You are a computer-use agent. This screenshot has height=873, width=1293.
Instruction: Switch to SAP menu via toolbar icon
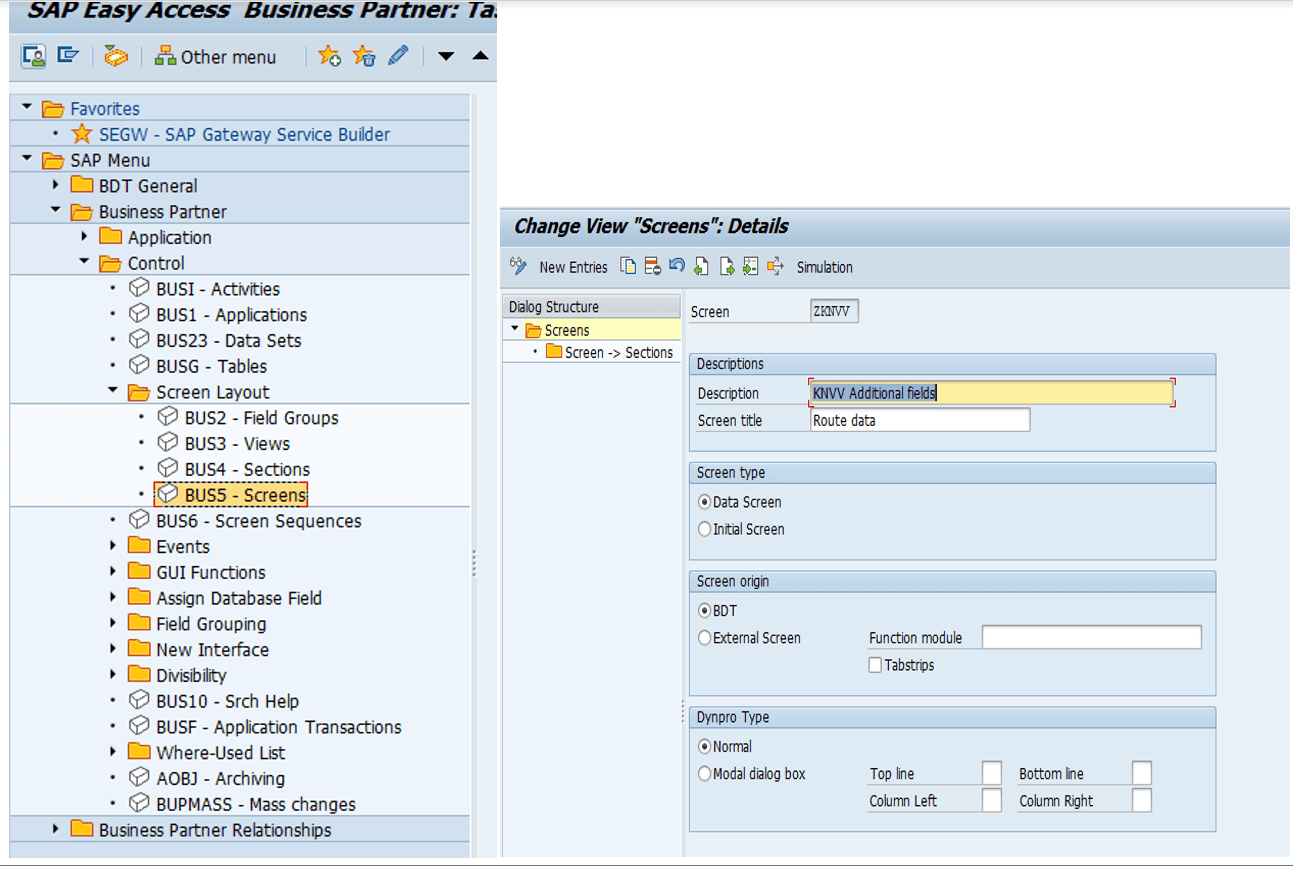point(68,56)
